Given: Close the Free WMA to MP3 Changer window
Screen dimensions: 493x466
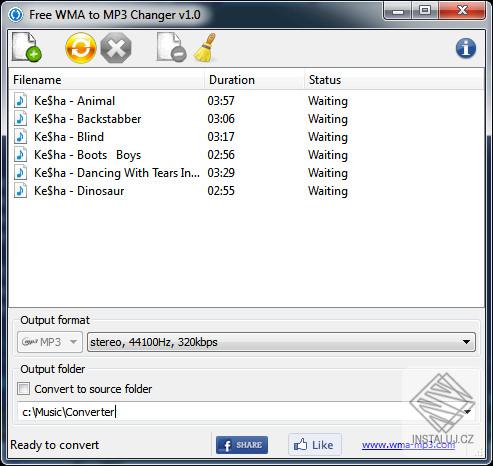Looking at the screenshot, I should (462, 11).
